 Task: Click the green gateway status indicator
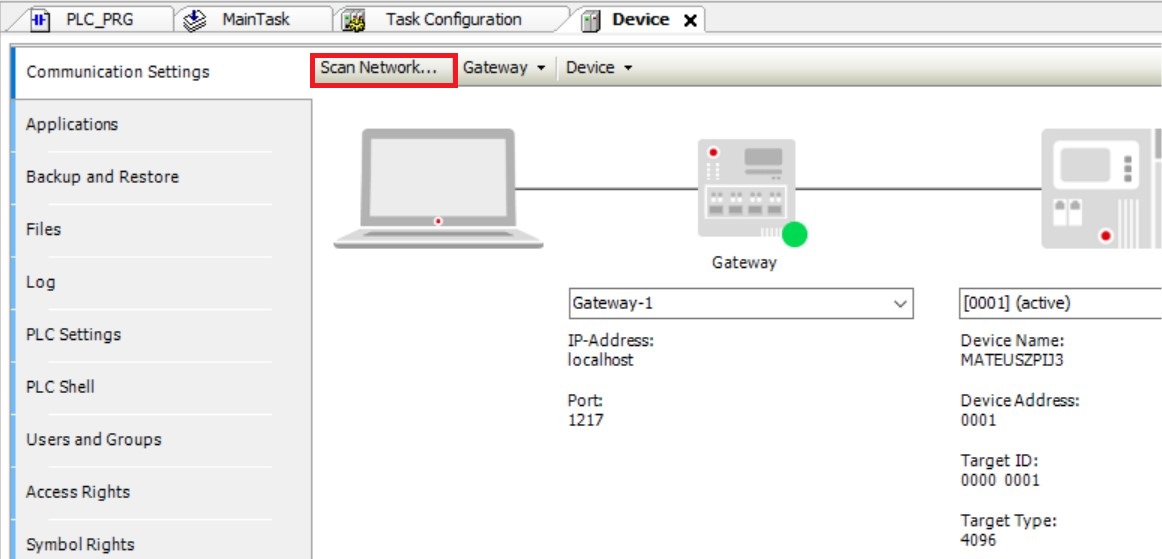pyautogui.click(x=794, y=234)
